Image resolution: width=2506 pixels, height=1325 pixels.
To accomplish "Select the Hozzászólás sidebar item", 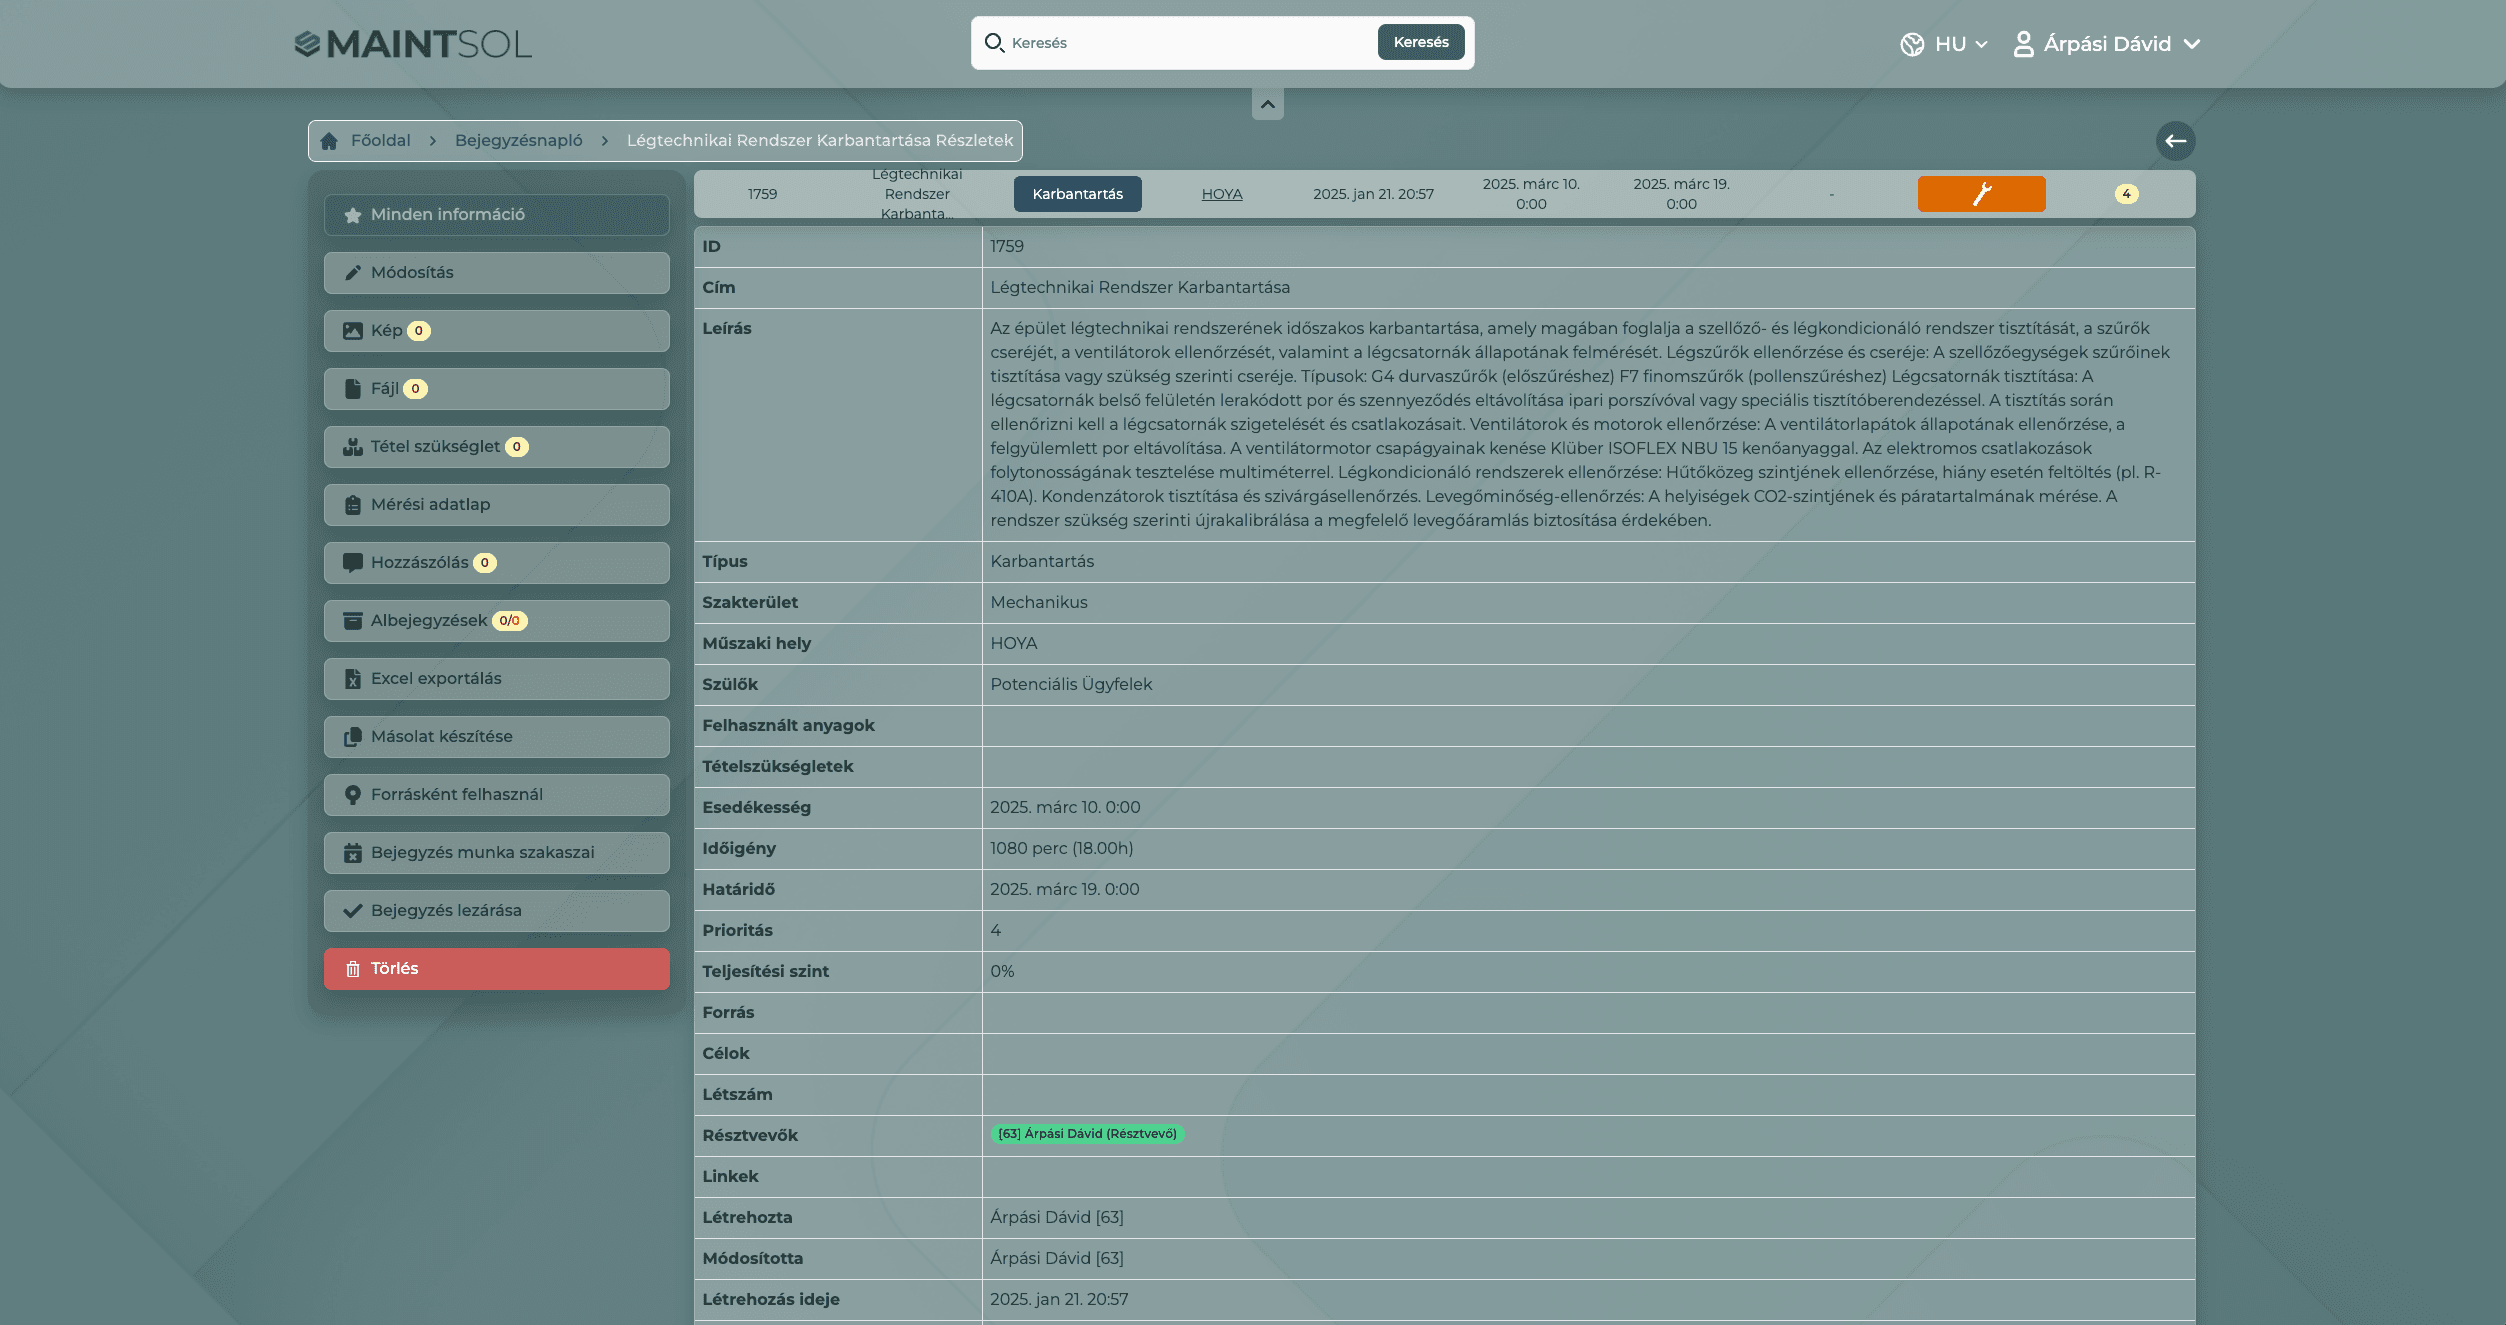I will (496, 563).
